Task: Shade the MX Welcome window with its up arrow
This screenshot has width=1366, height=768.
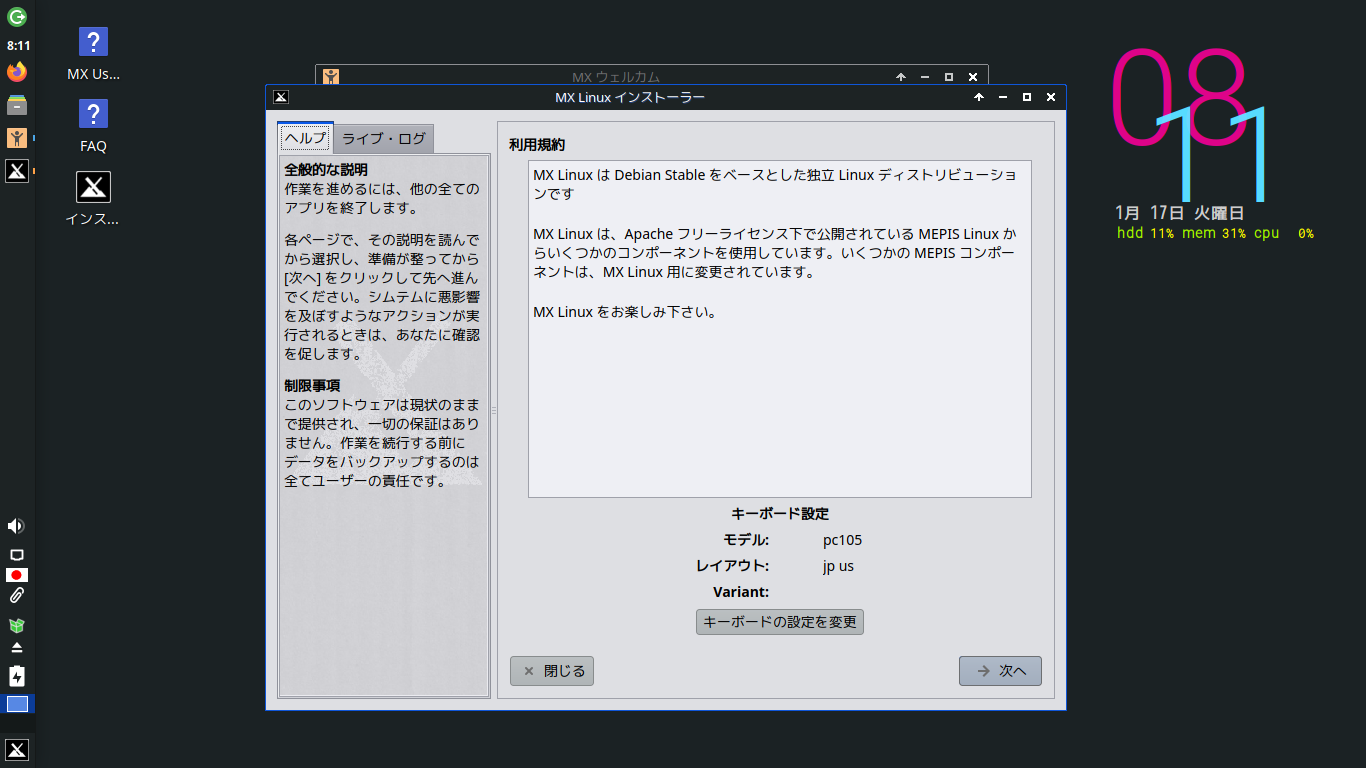Action: pos(901,76)
